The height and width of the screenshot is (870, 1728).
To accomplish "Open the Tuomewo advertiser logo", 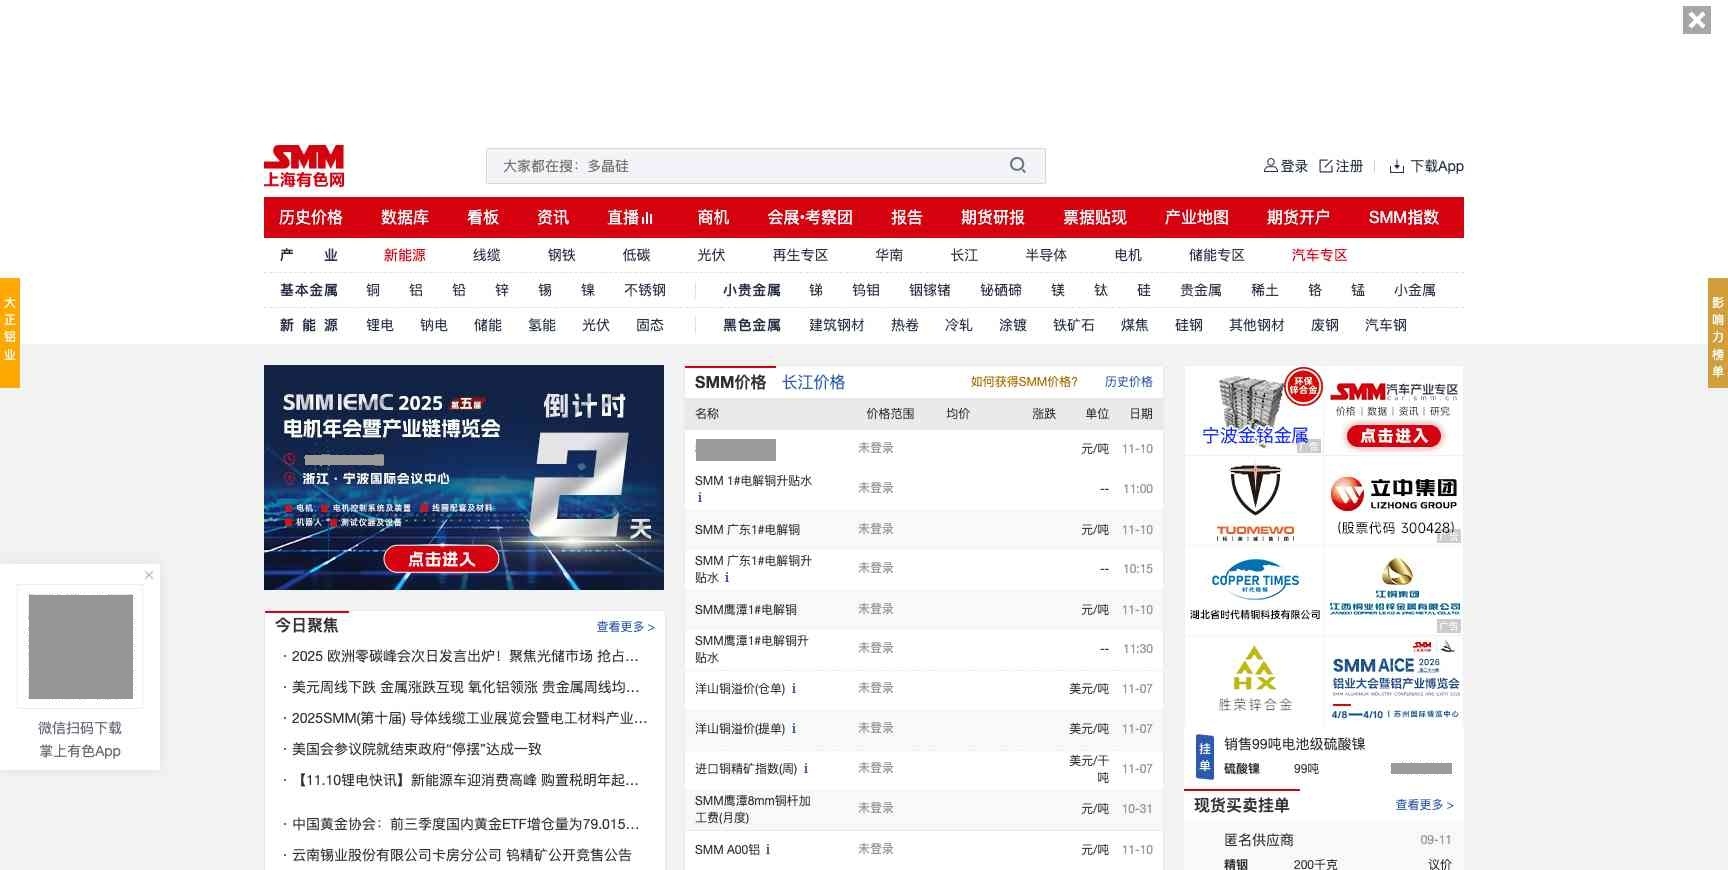I will coord(1254,501).
